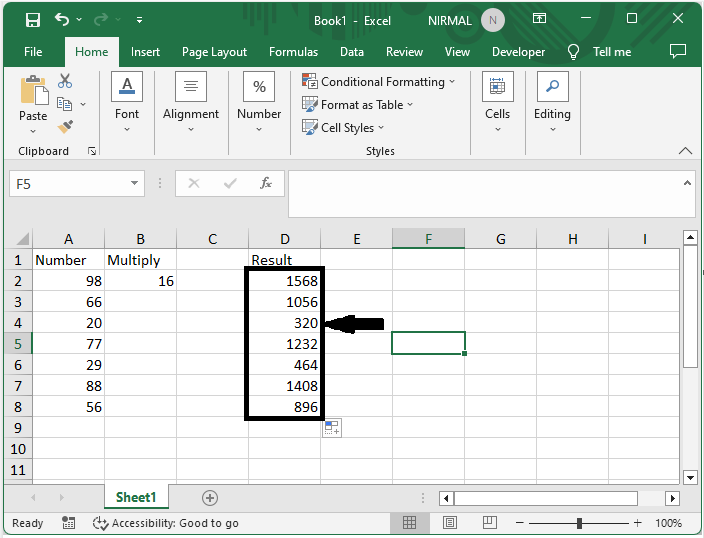Click the macro recording status bar icon

coord(68,523)
